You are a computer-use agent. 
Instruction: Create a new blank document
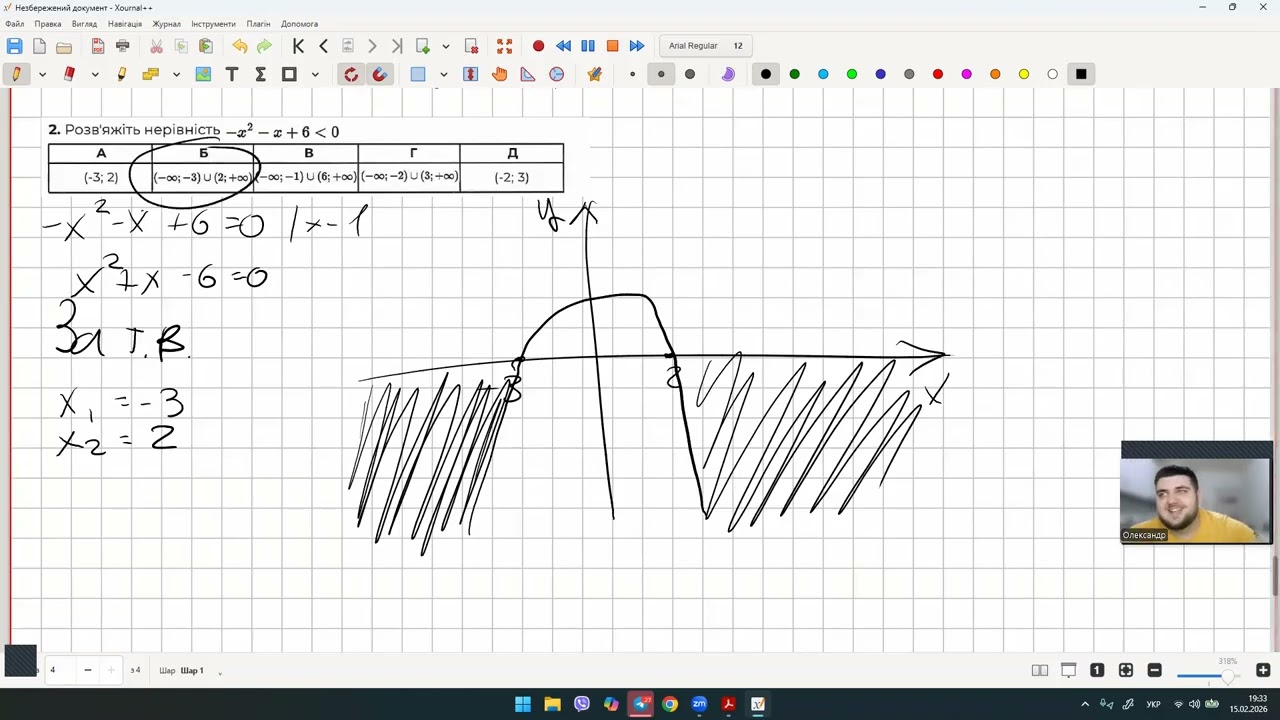[39, 46]
